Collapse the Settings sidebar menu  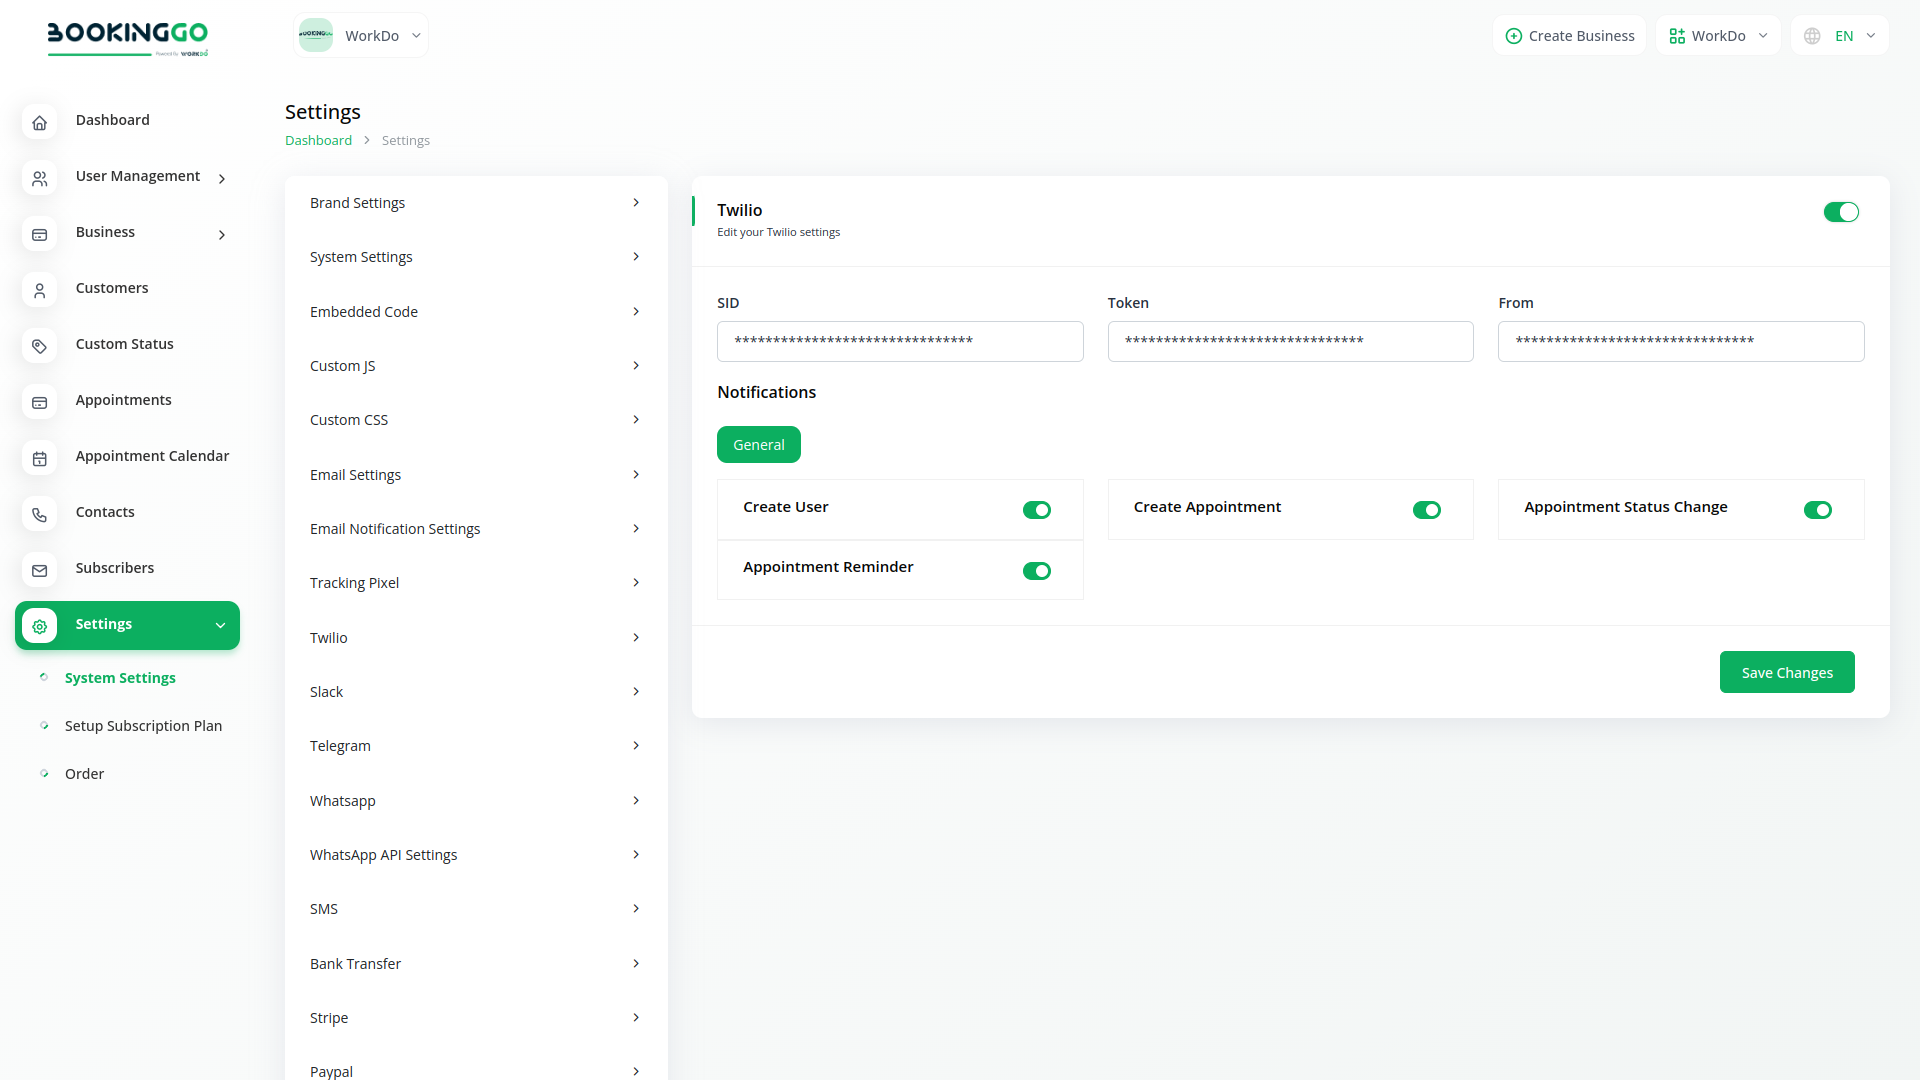[x=220, y=626]
